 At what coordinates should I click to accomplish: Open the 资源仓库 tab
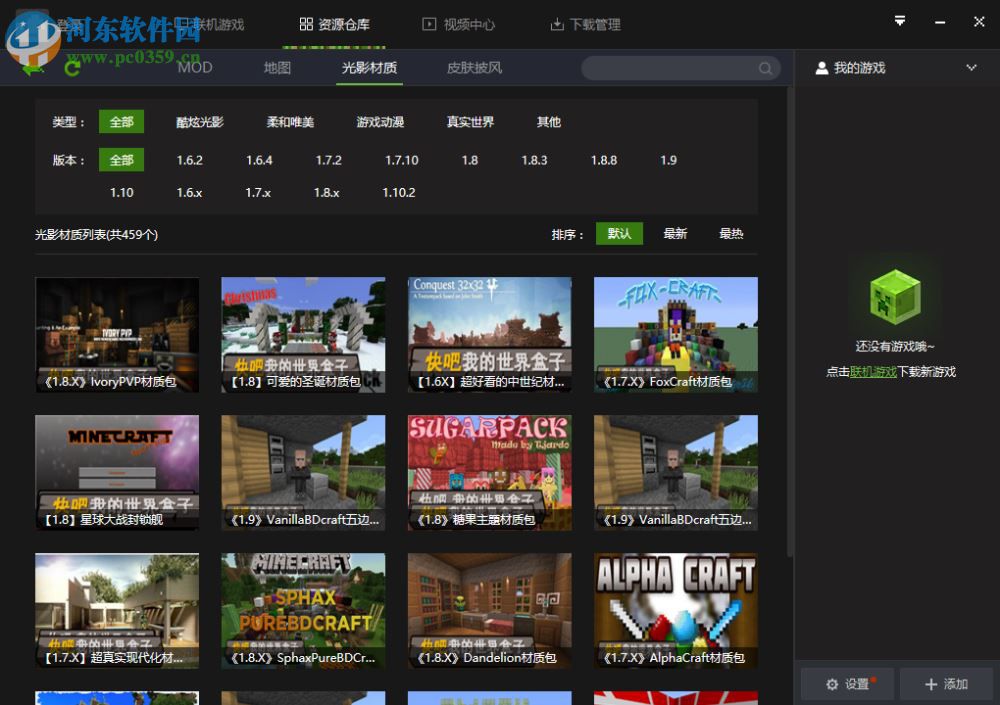(x=334, y=24)
